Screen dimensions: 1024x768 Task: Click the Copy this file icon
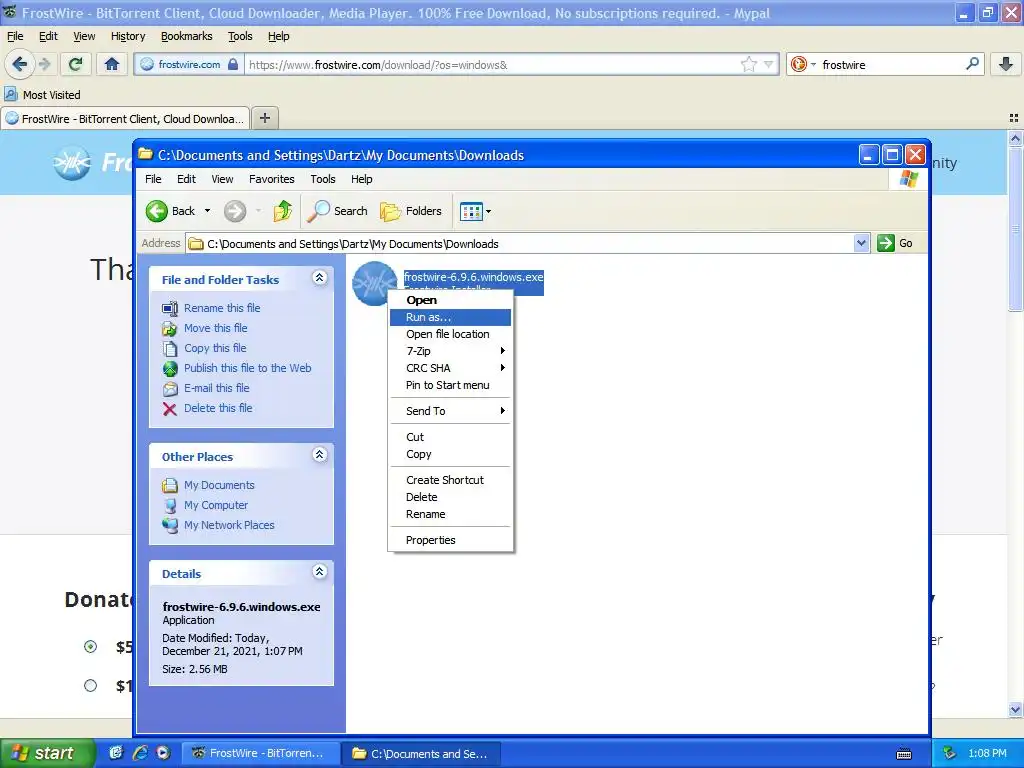[170, 349]
